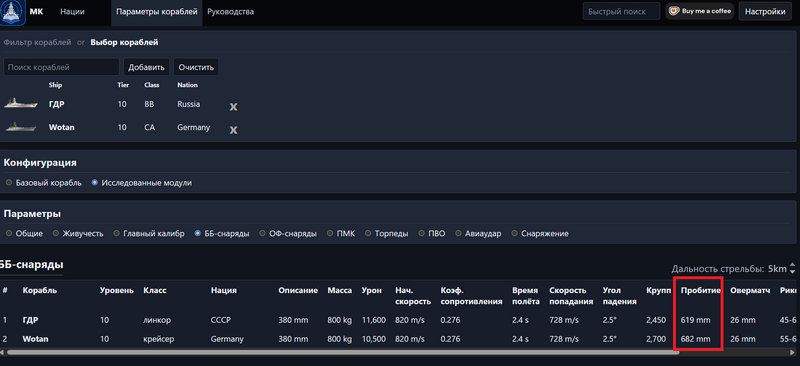Adjust Дальность стрельбы 5km stepper arrows
The image size is (800, 366).
pyautogui.click(x=792, y=269)
